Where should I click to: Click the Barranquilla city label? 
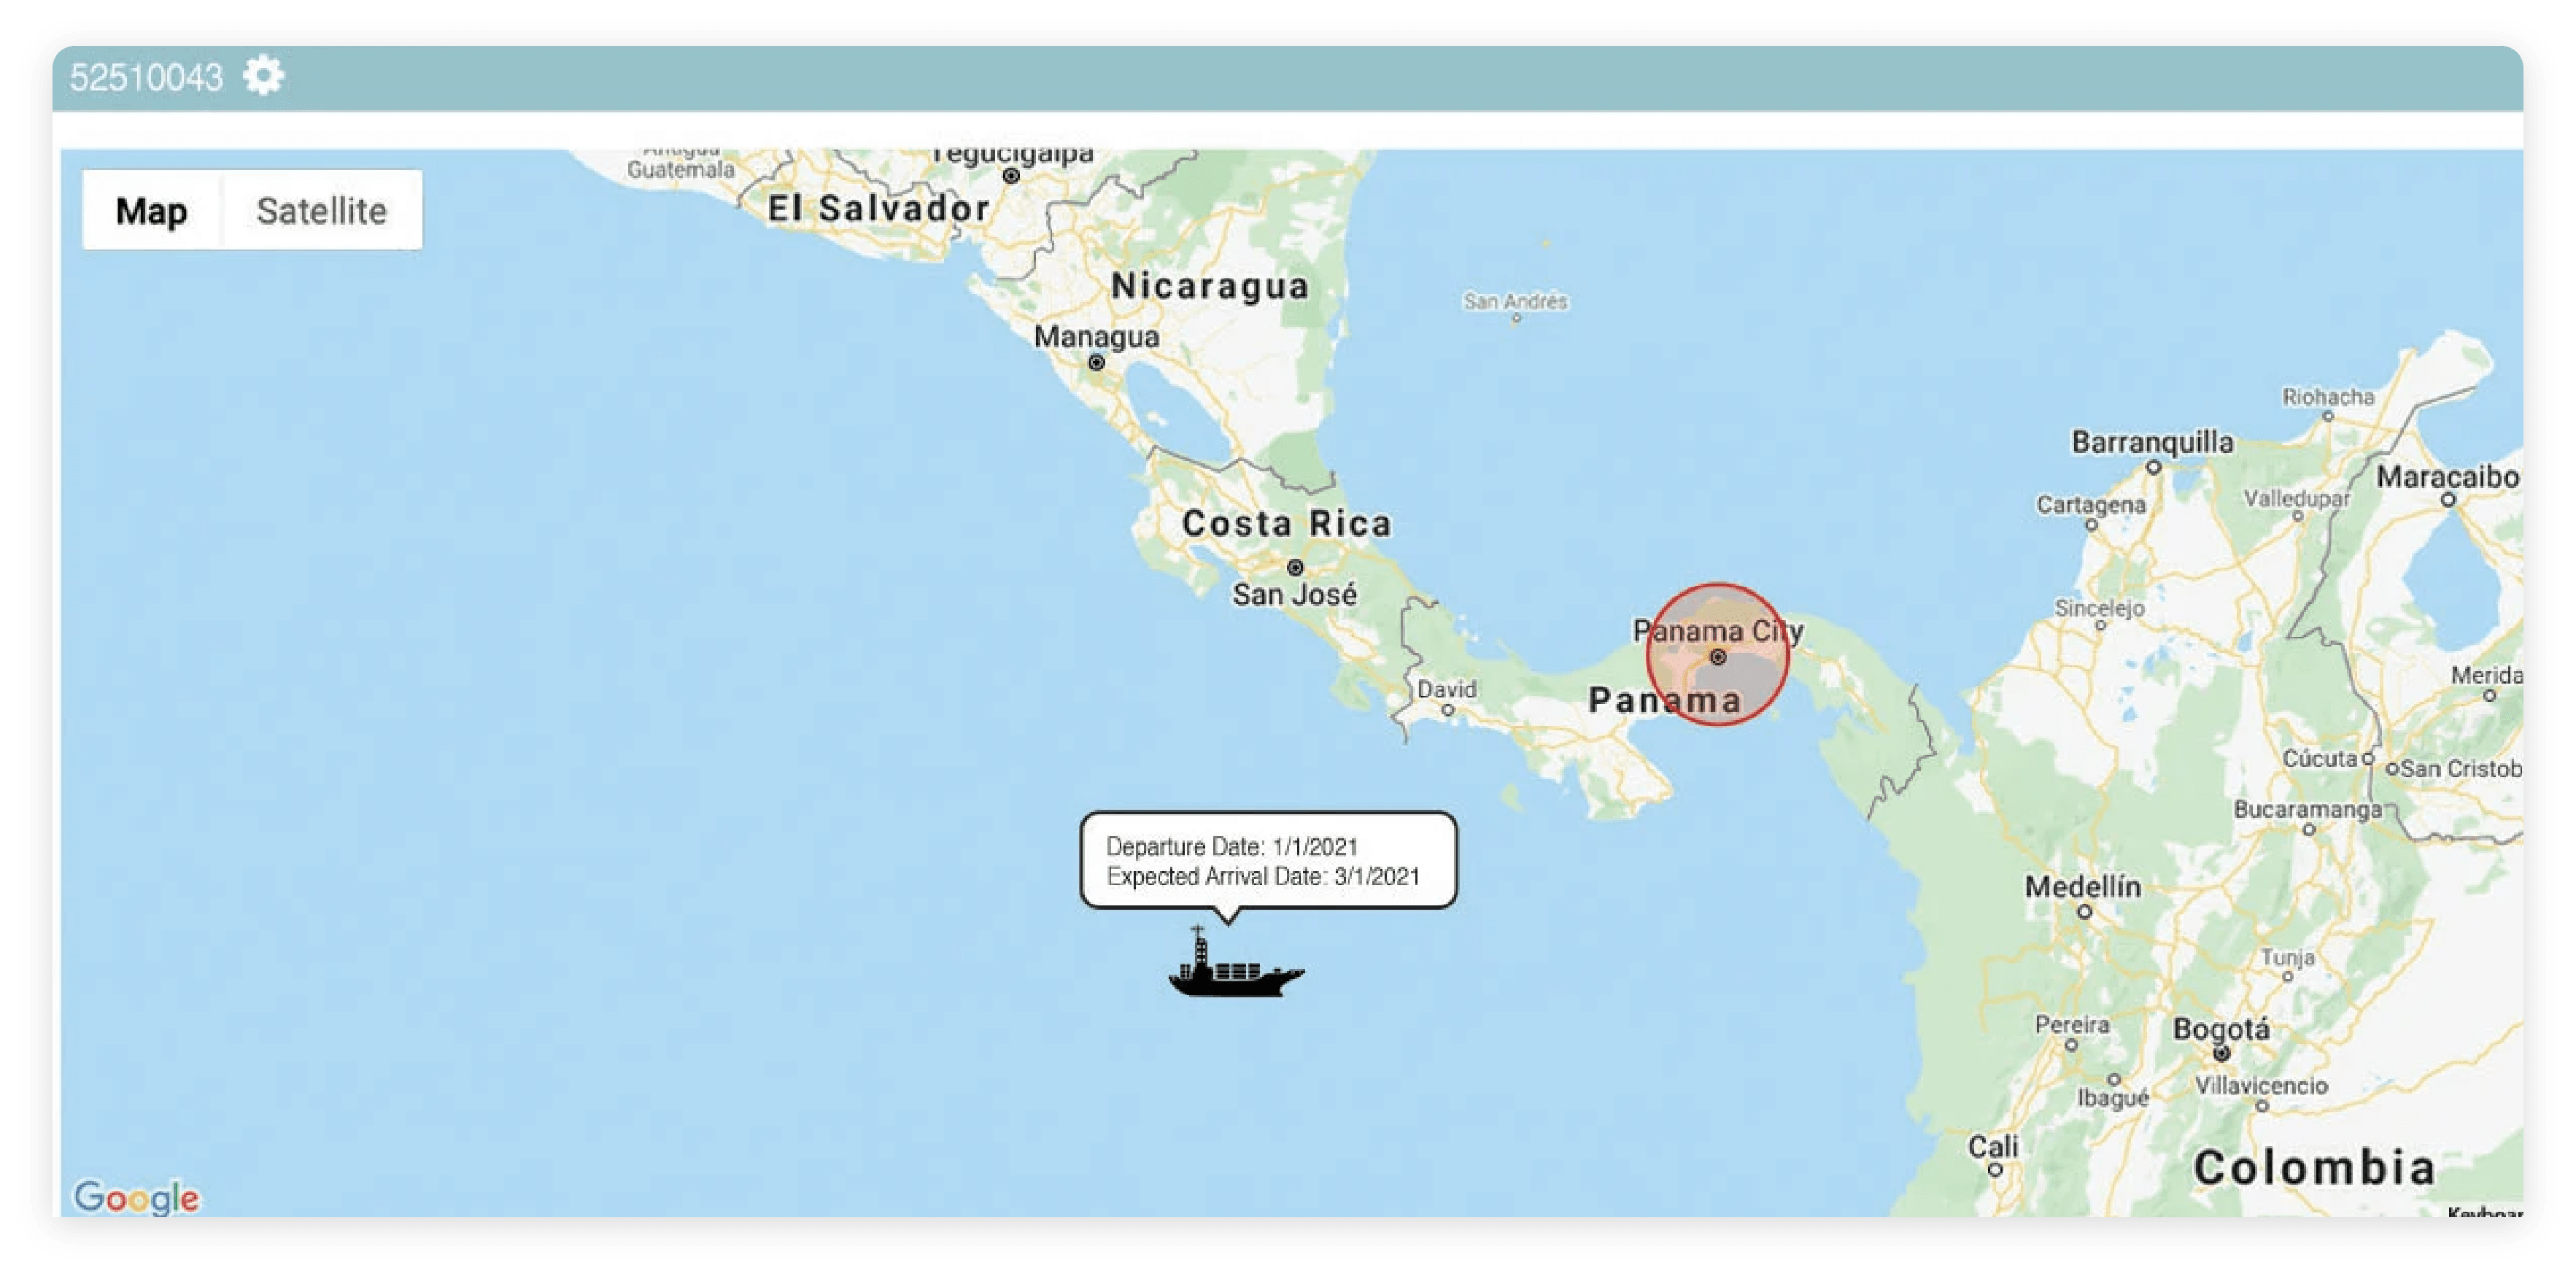[x=2152, y=442]
